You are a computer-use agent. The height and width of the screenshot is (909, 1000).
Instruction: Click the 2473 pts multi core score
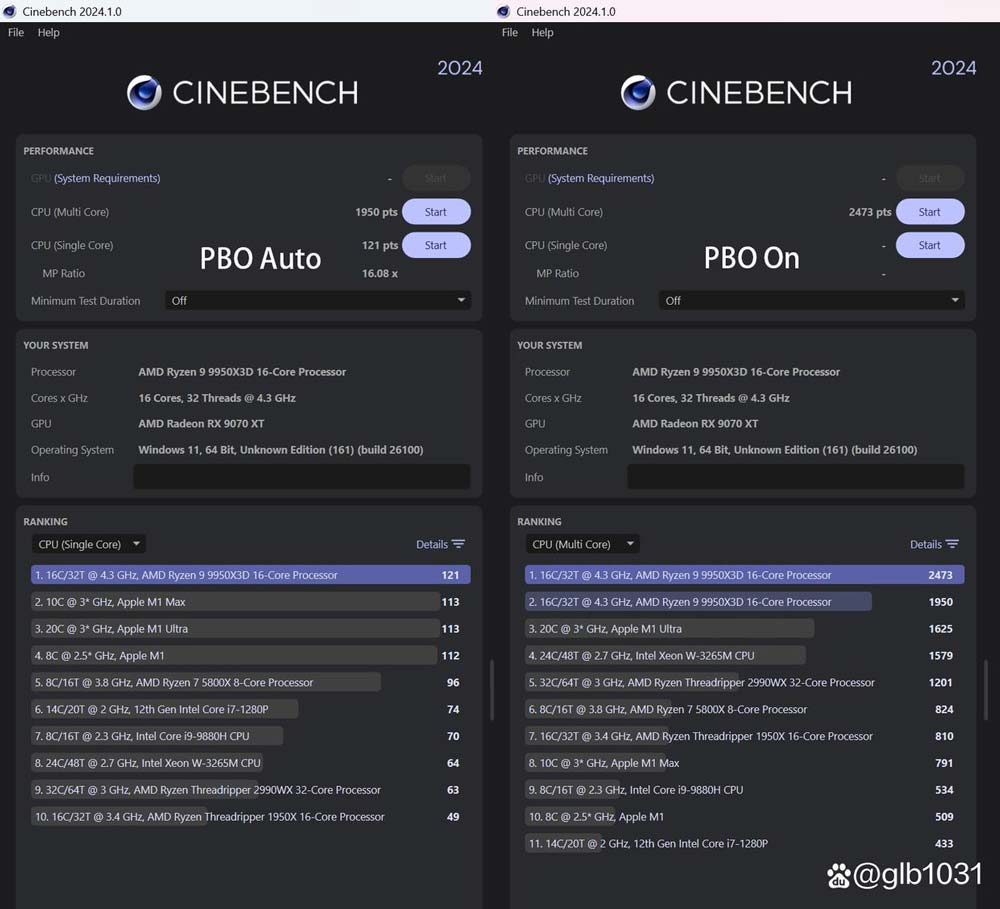[870, 212]
